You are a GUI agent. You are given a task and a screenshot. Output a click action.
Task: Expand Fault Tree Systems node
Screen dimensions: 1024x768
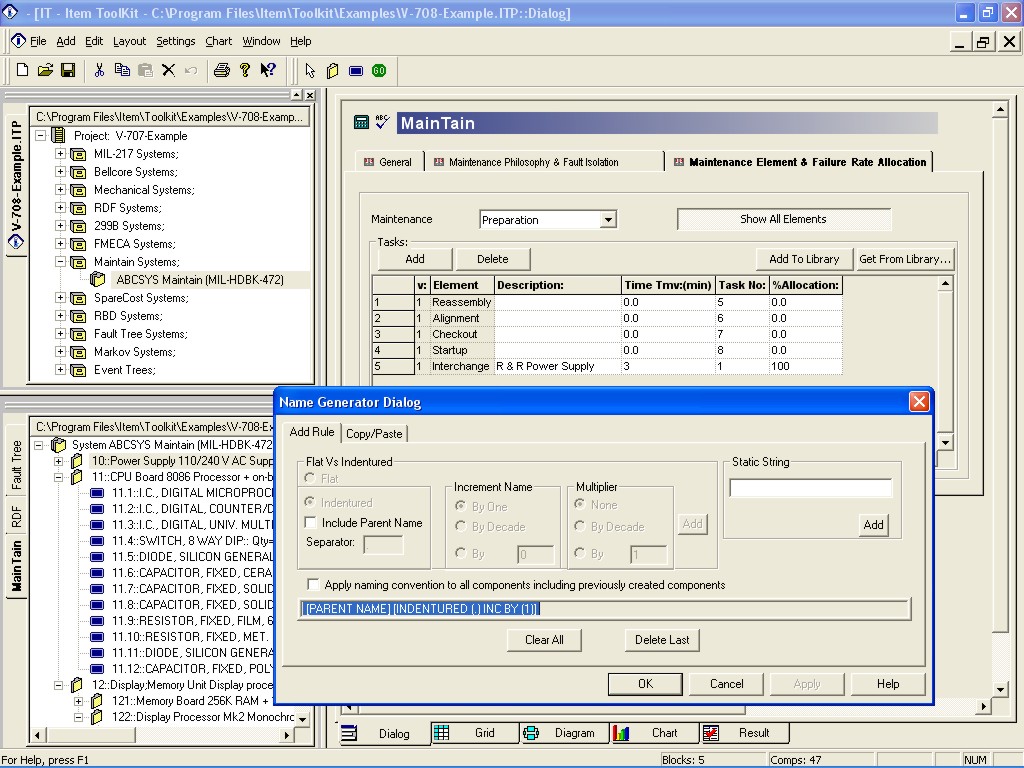[60, 334]
